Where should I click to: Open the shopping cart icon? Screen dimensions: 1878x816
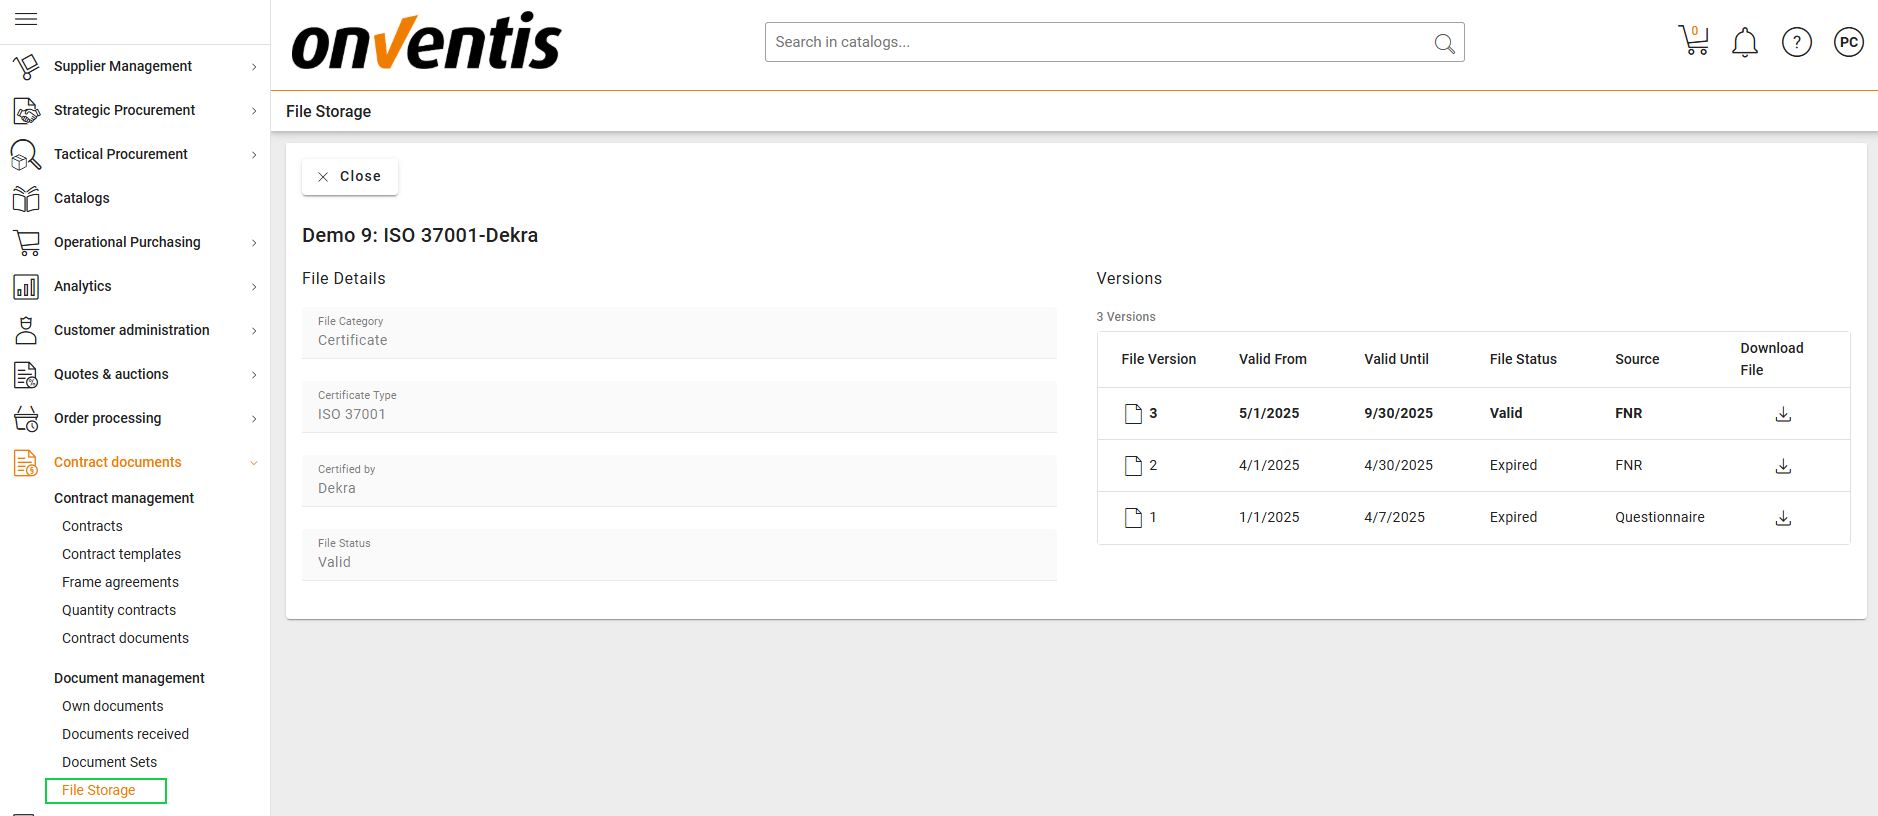coord(1694,41)
